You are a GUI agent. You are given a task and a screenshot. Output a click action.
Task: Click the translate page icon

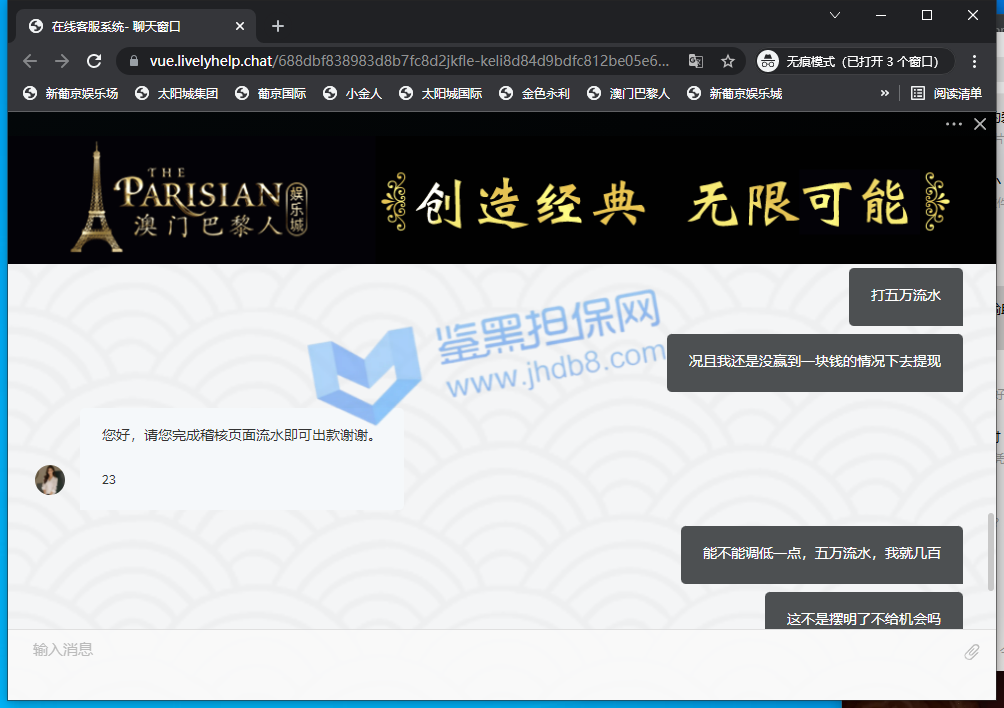point(696,61)
